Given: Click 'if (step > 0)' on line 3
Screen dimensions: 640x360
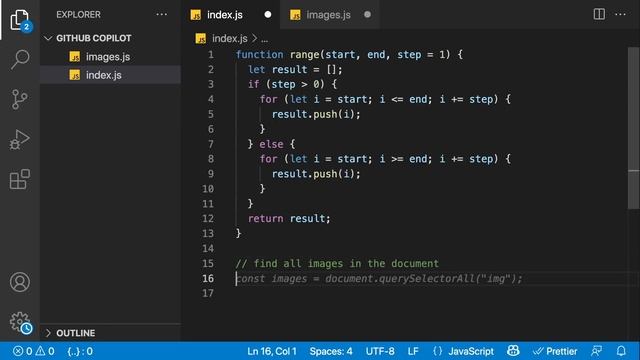Looking at the screenshot, I should (x=286, y=84).
